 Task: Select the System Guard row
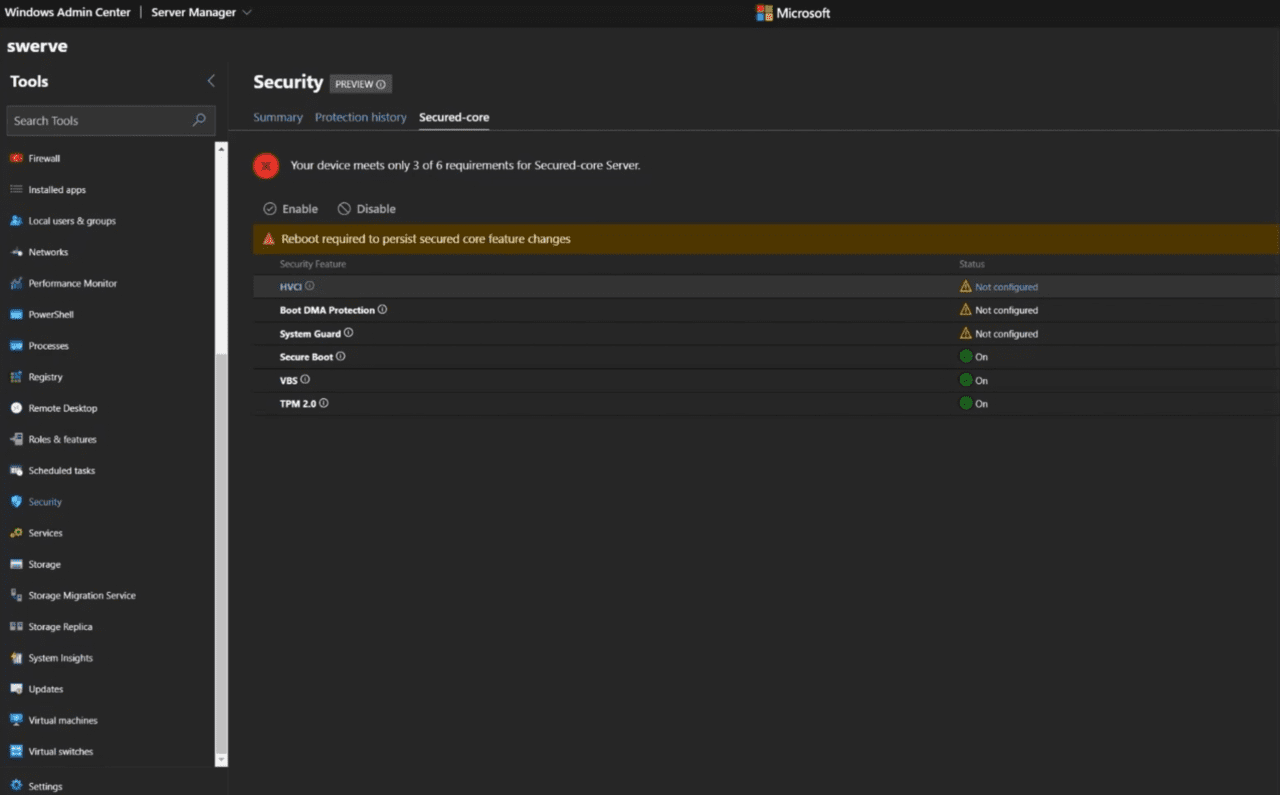[x=766, y=333]
